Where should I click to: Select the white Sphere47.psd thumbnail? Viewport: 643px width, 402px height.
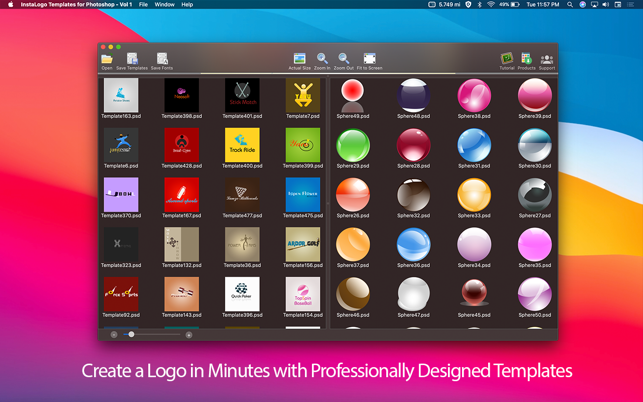pyautogui.click(x=413, y=294)
